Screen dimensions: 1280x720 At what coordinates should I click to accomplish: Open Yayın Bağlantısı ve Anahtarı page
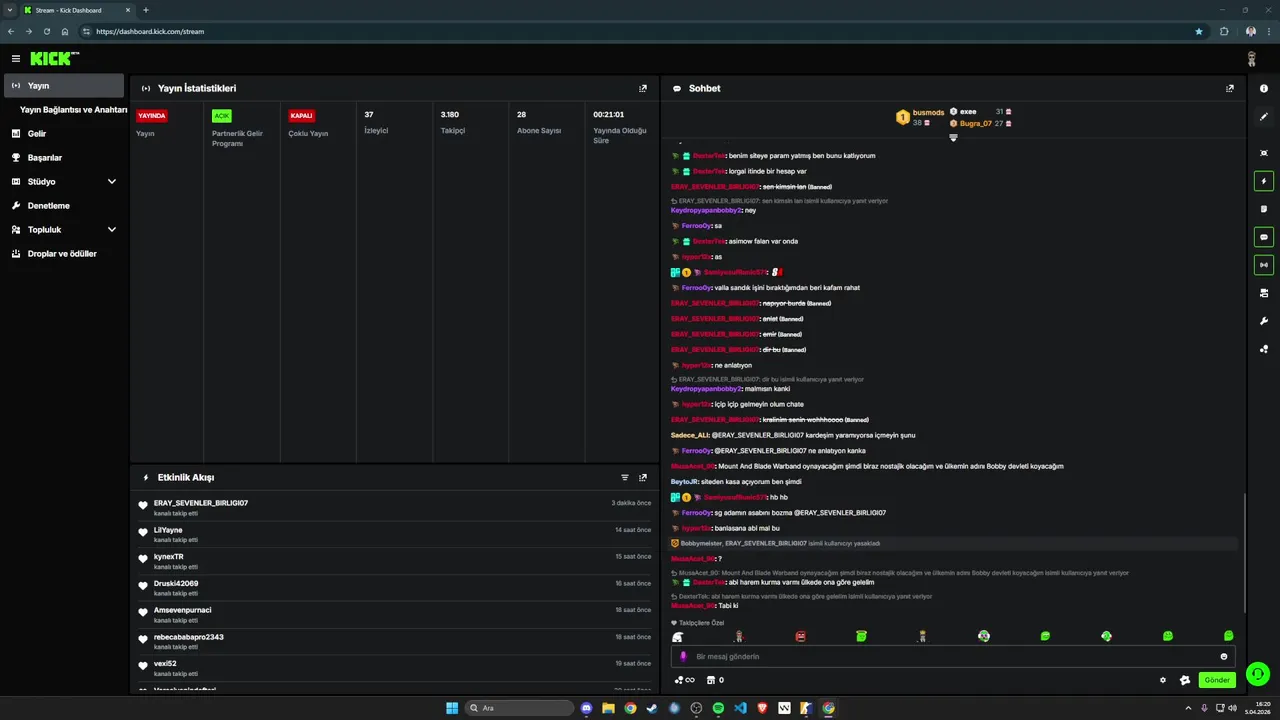click(73, 110)
